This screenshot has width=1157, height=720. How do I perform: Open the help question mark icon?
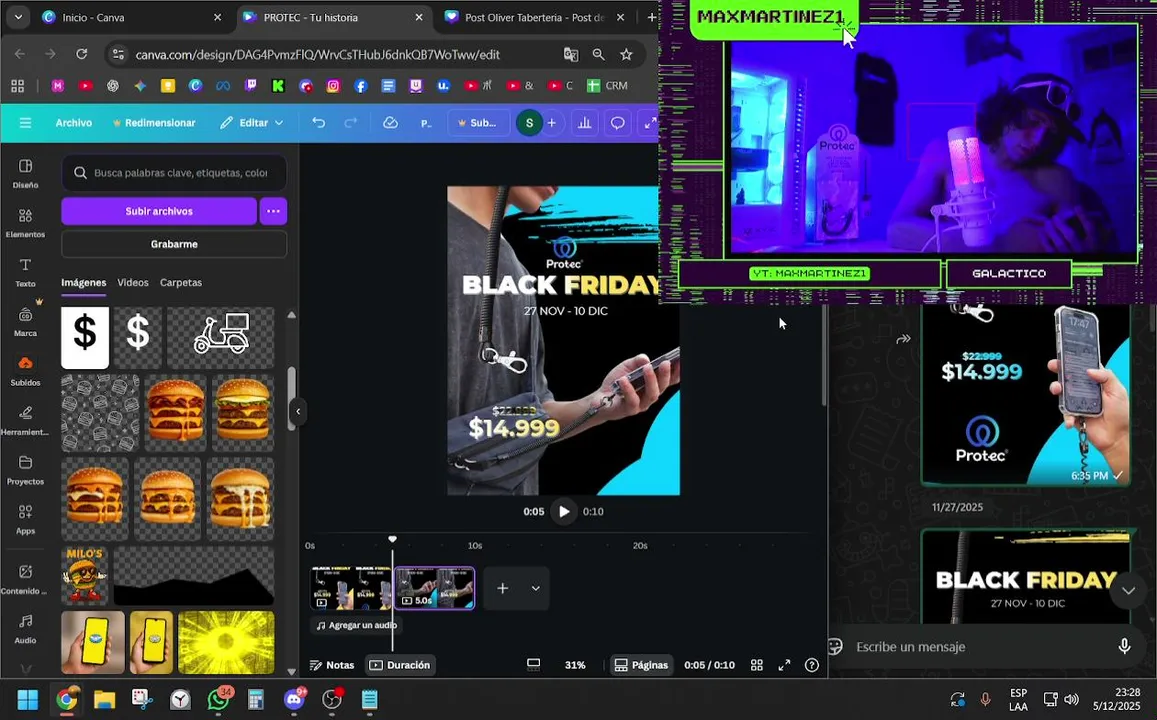coord(812,665)
